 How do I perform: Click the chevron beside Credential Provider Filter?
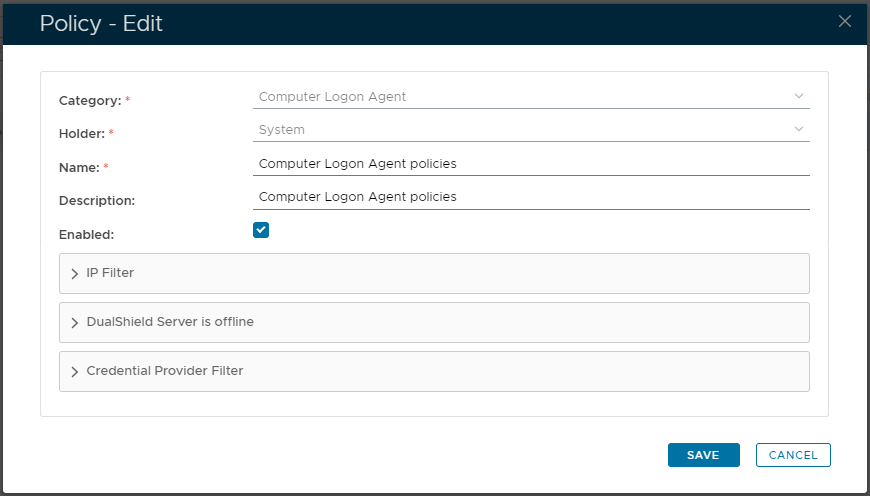[x=75, y=371]
